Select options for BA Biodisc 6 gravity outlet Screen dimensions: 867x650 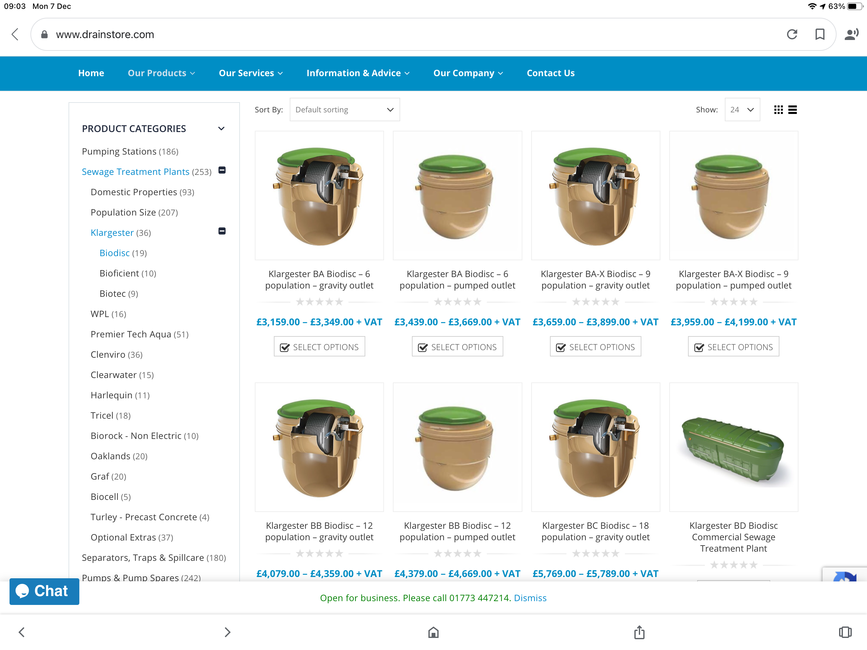[x=319, y=347]
